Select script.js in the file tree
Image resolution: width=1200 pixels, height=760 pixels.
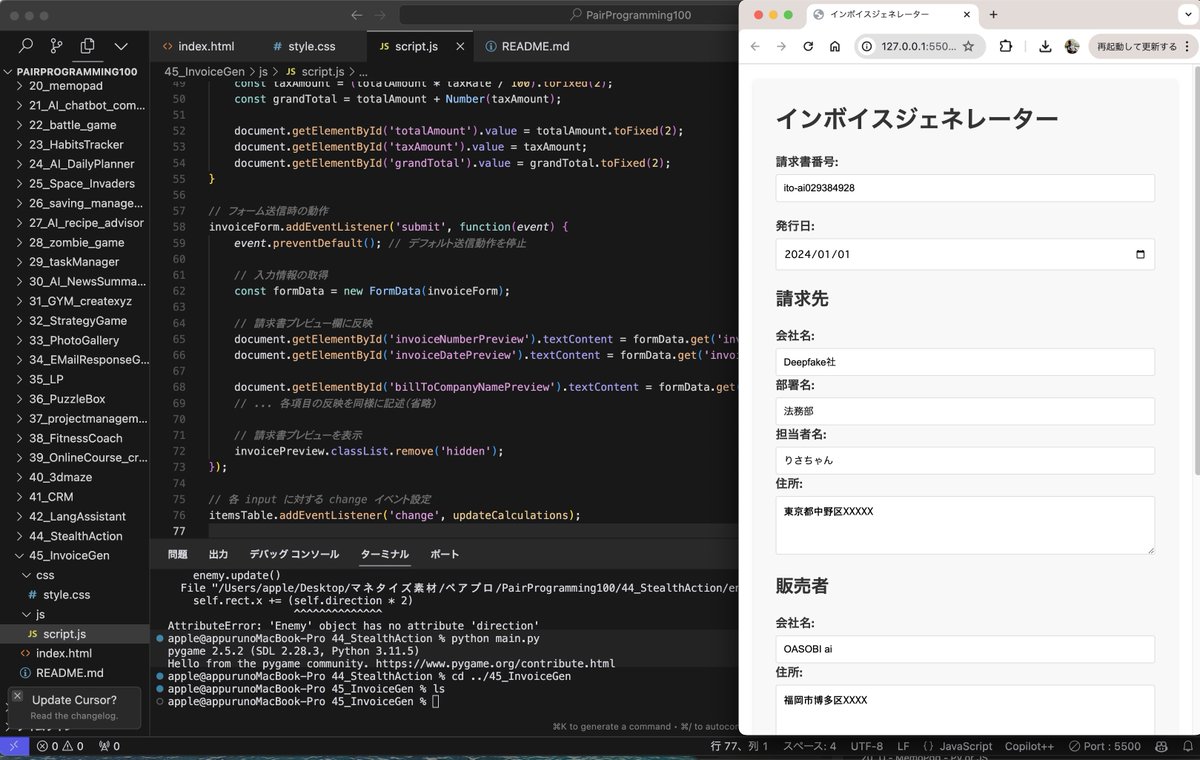click(x=64, y=634)
